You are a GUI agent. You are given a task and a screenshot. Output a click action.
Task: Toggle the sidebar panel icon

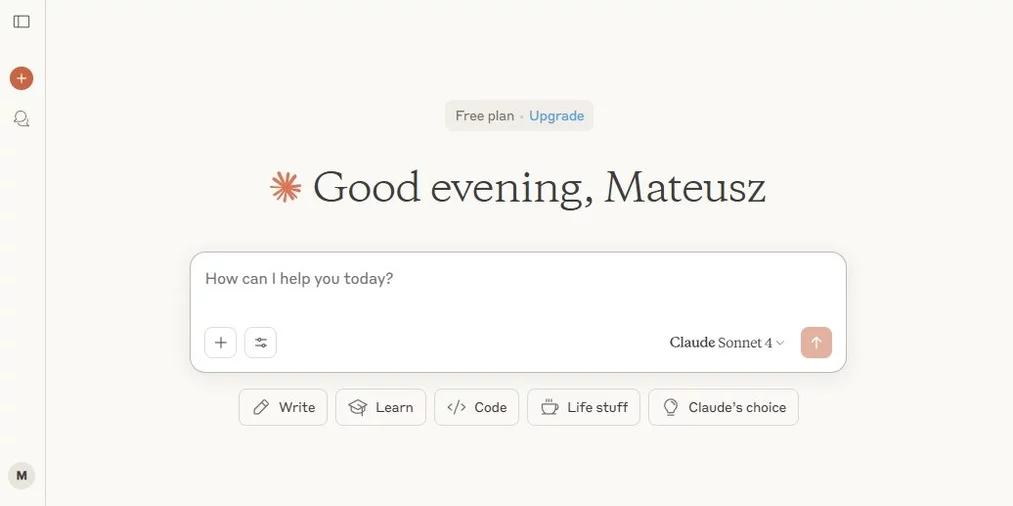[x=21, y=22]
